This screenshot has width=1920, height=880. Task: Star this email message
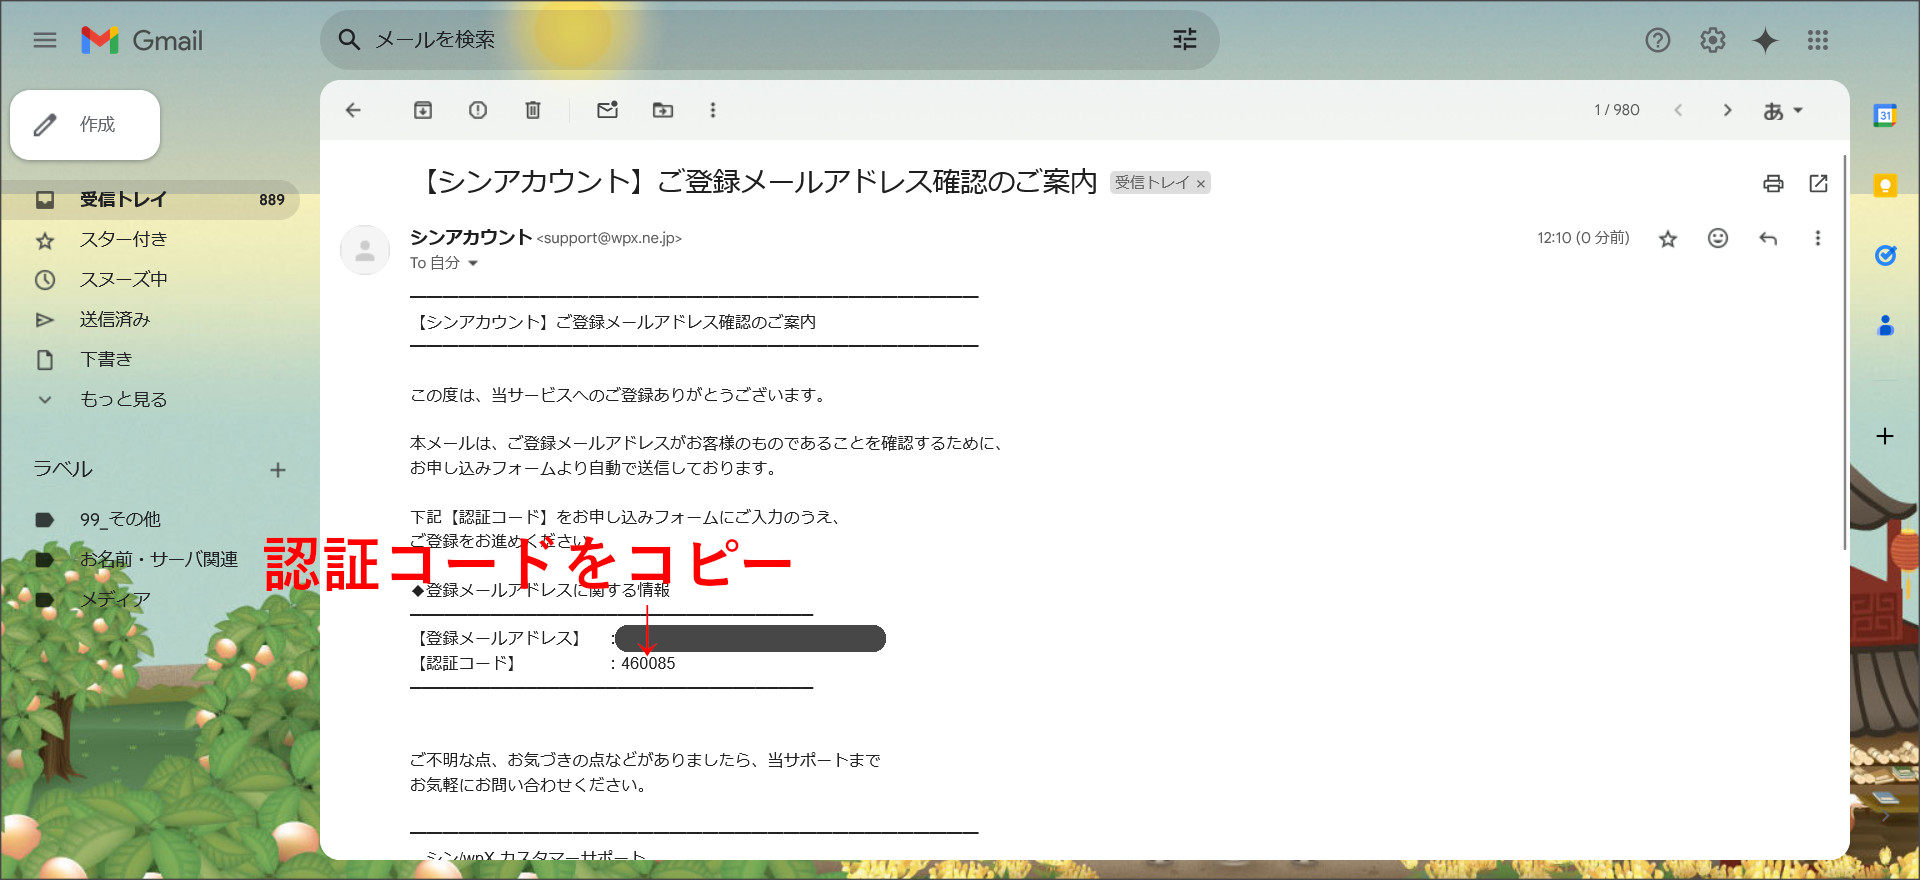pyautogui.click(x=1667, y=239)
